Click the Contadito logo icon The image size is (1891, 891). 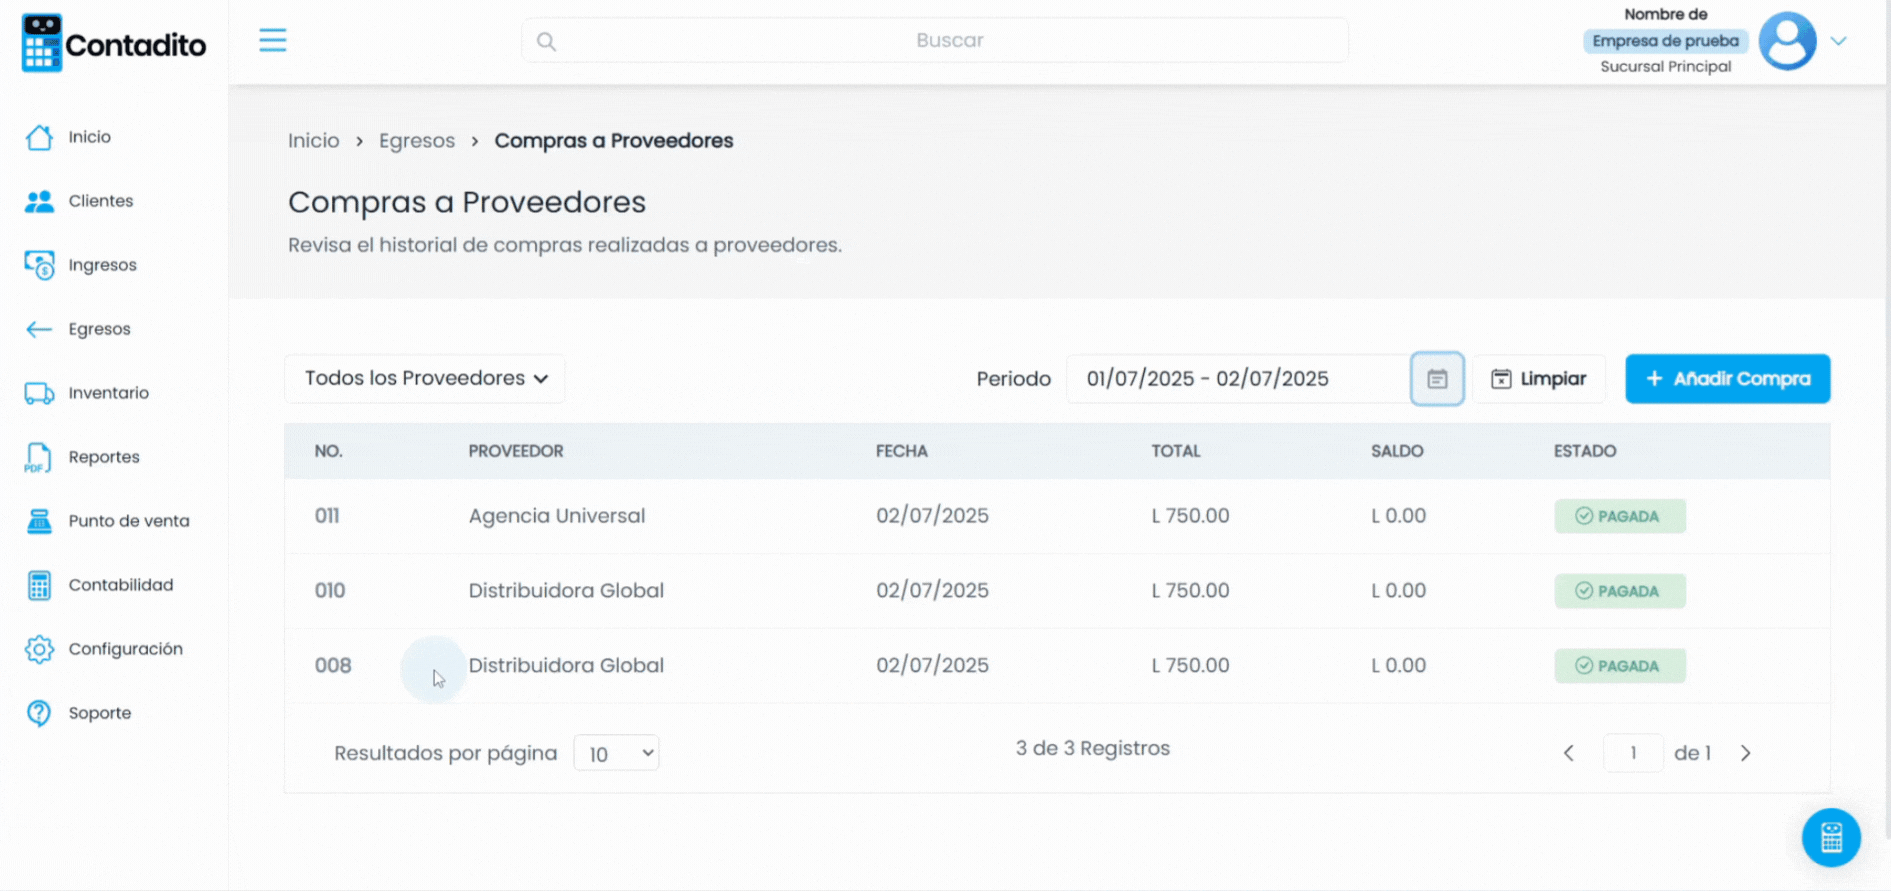(x=42, y=43)
